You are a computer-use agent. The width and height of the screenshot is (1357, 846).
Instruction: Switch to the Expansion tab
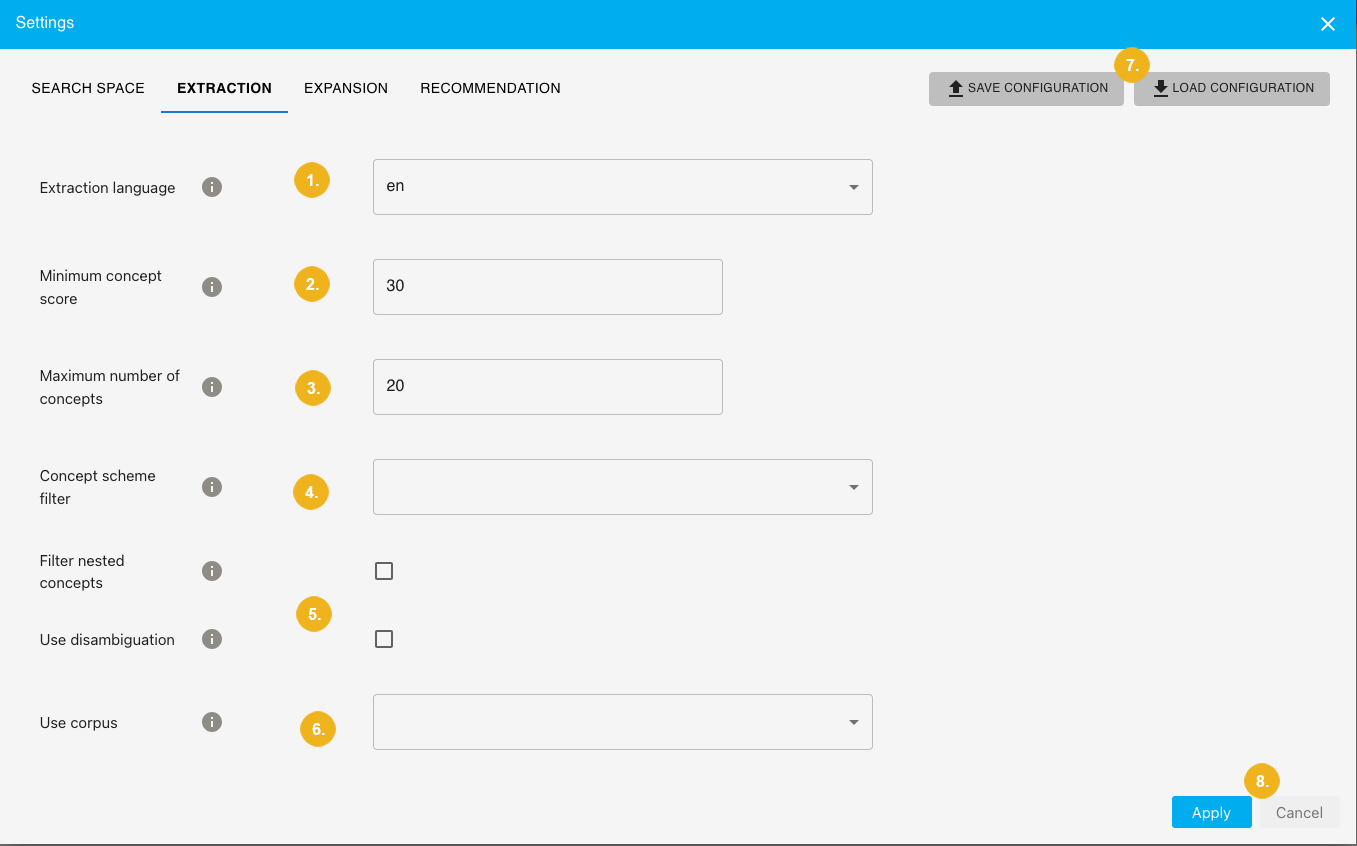[346, 88]
